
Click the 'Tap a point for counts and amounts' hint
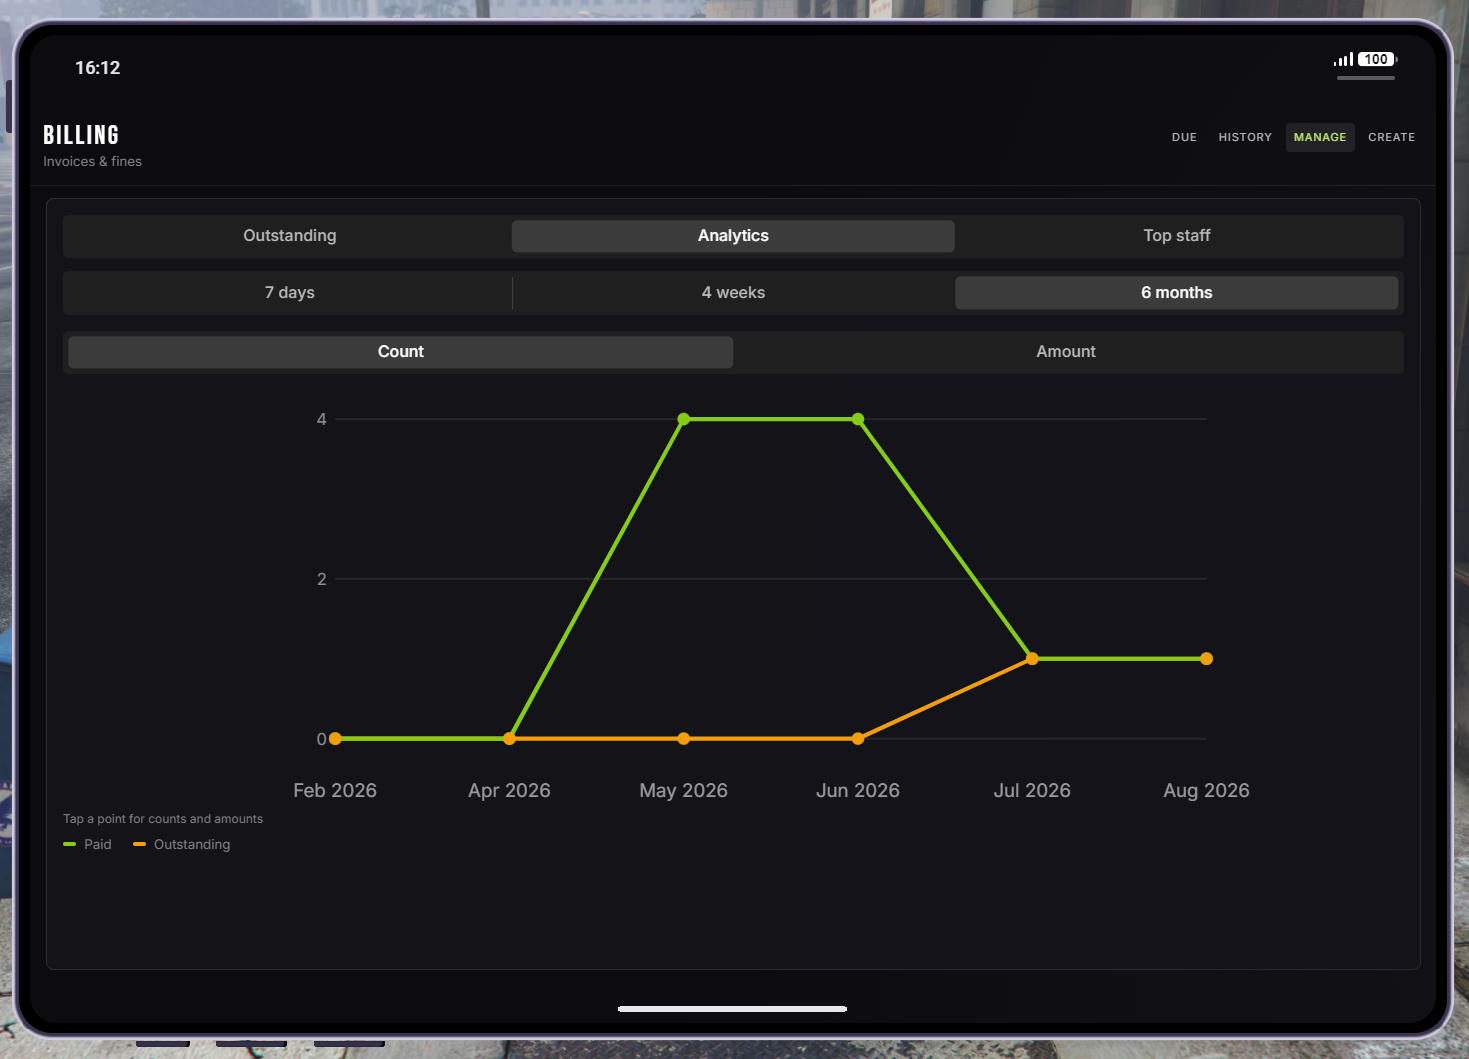click(x=163, y=819)
